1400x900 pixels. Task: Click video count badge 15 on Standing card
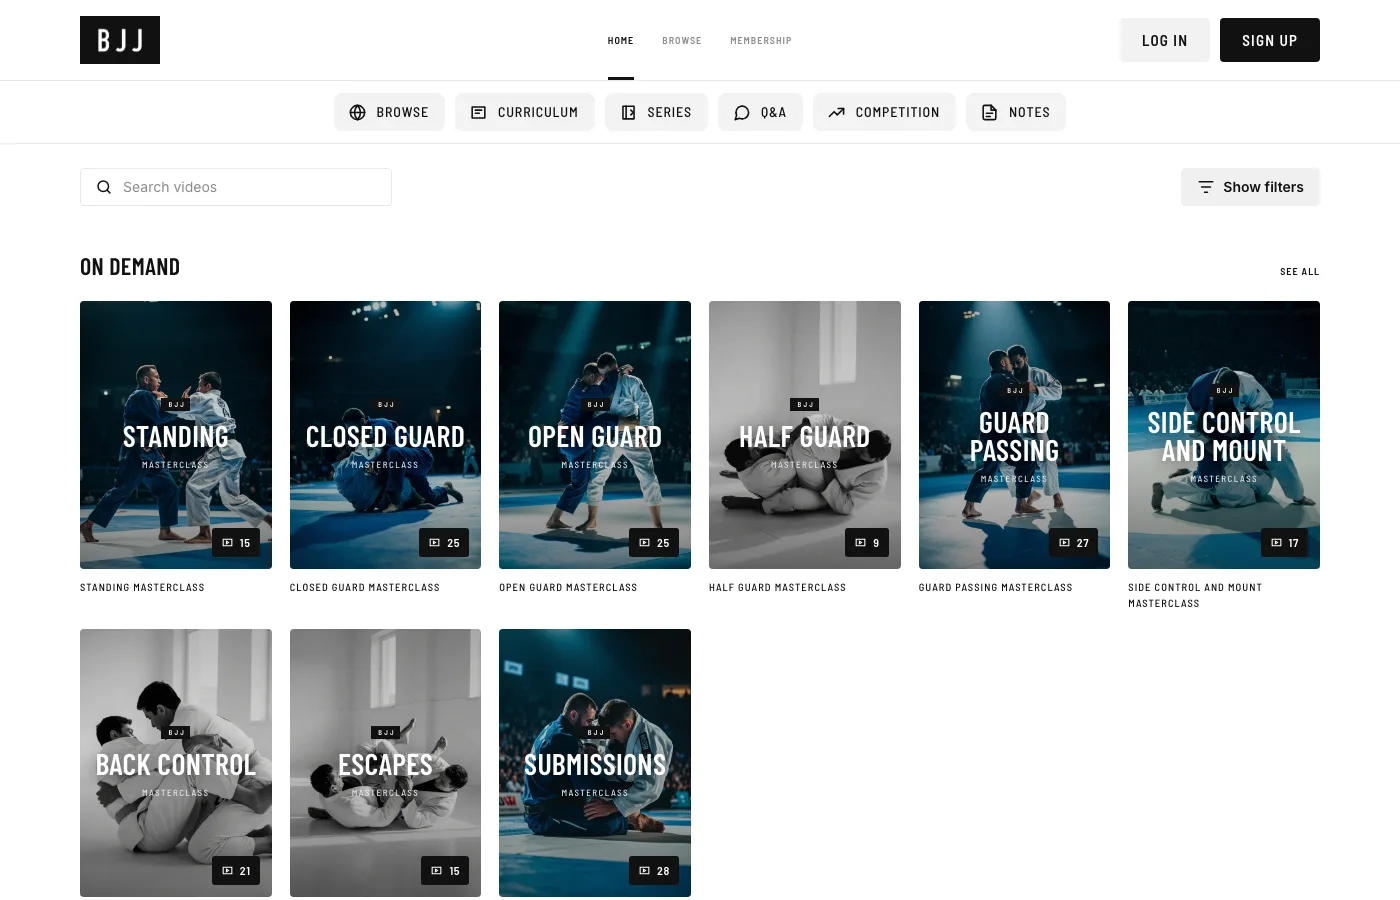point(236,543)
